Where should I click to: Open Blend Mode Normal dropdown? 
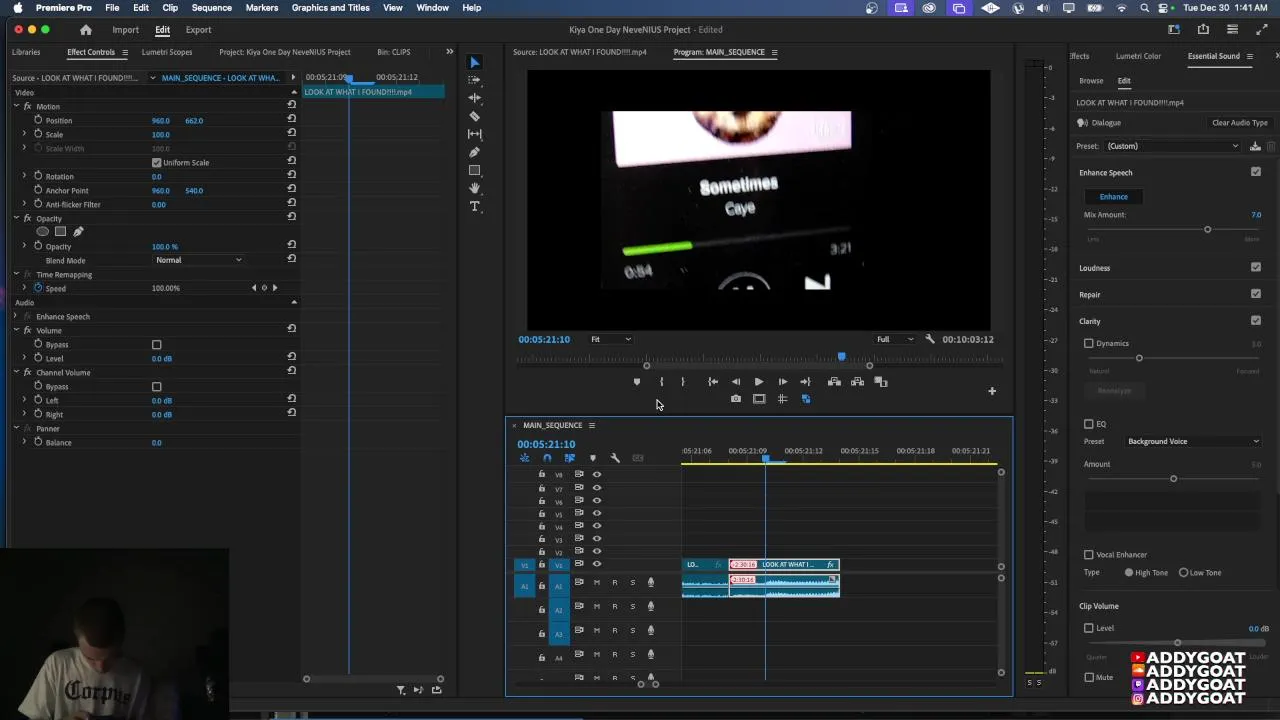(198, 260)
